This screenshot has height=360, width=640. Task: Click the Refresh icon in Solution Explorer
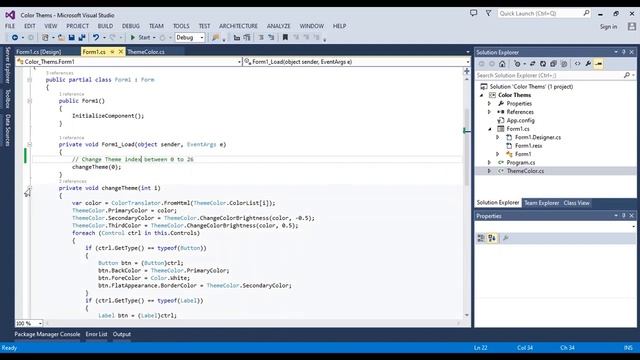click(543, 64)
